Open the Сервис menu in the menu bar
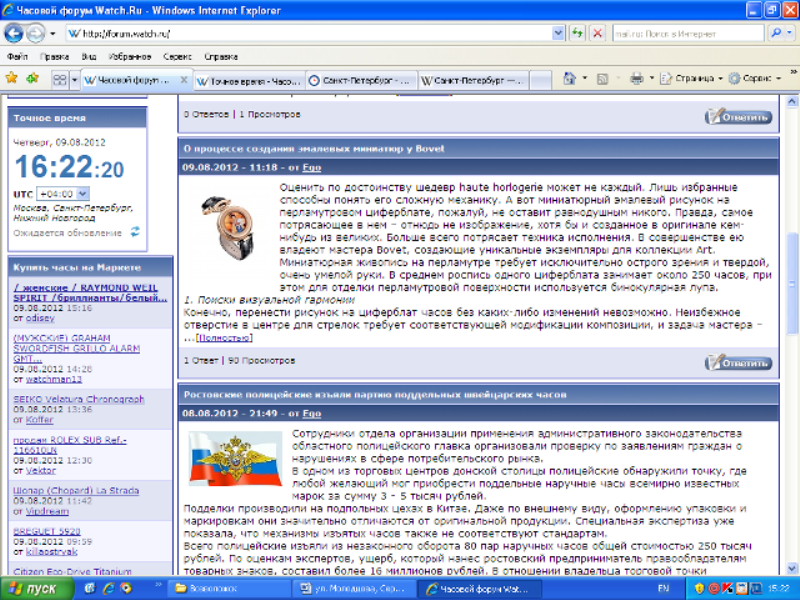 point(177,56)
